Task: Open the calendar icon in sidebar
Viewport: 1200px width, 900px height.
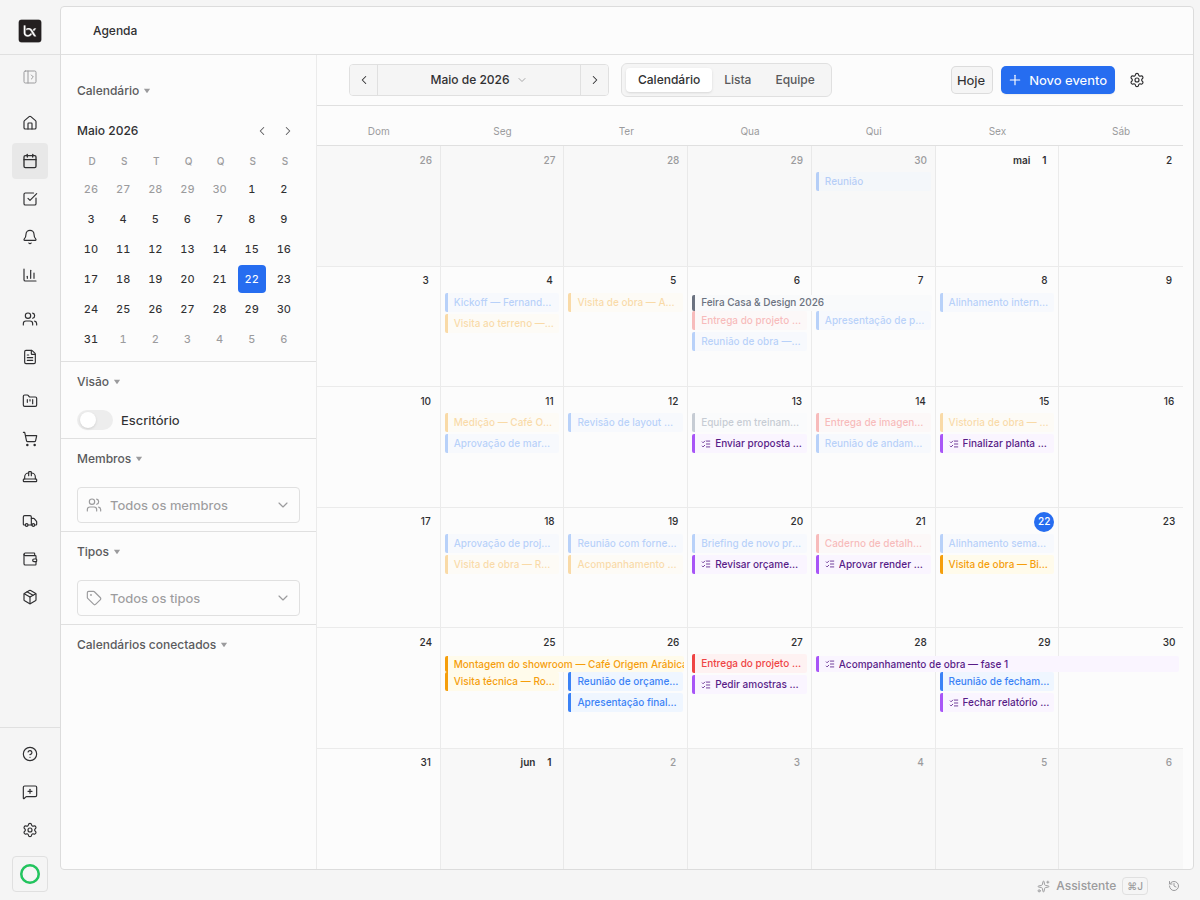Action: tap(30, 161)
